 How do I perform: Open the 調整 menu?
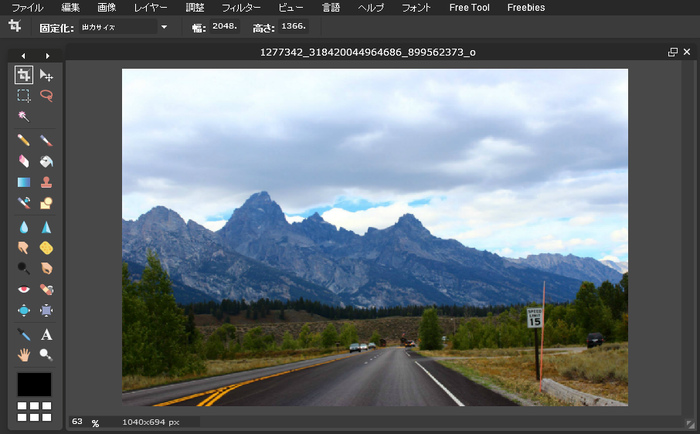coord(195,8)
